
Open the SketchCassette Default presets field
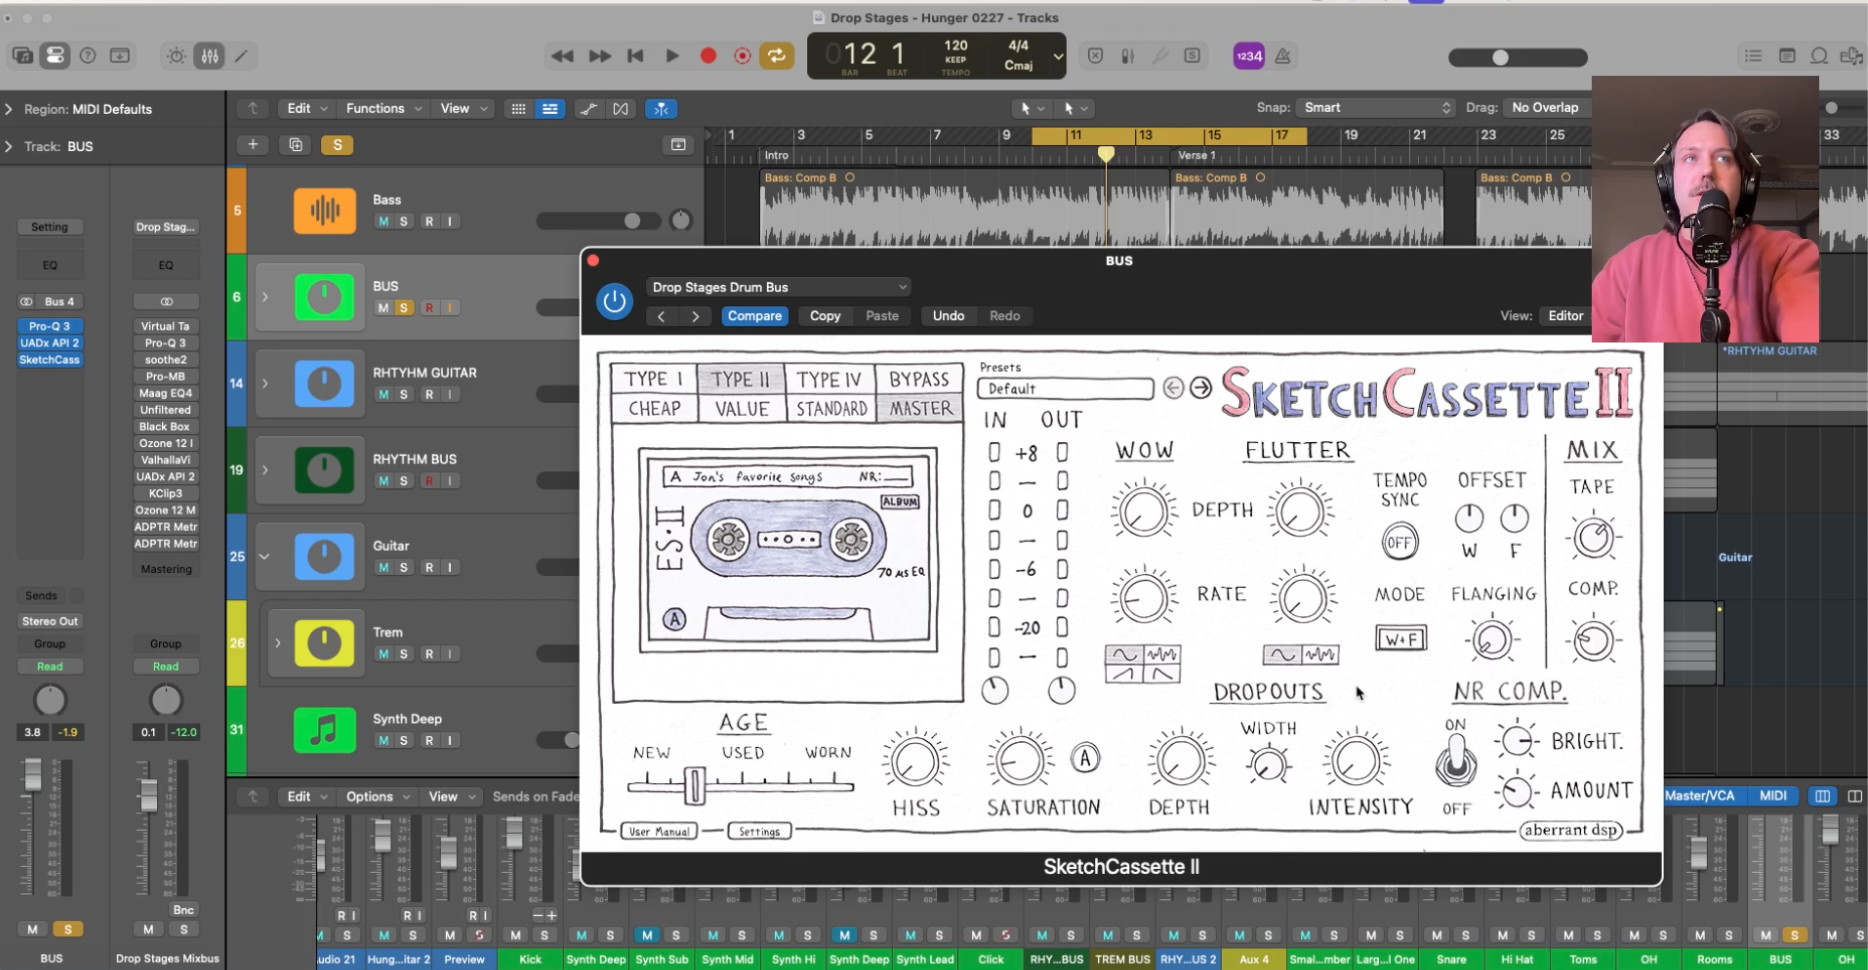click(1066, 388)
